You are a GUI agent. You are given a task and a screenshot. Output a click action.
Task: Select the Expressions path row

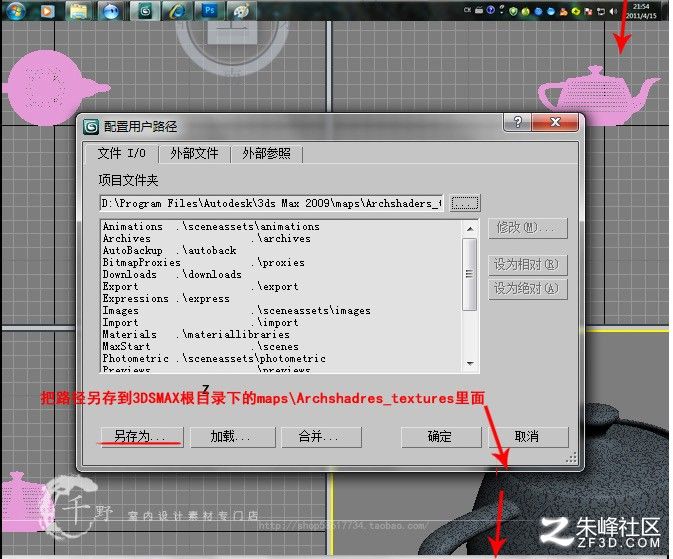pos(281,298)
